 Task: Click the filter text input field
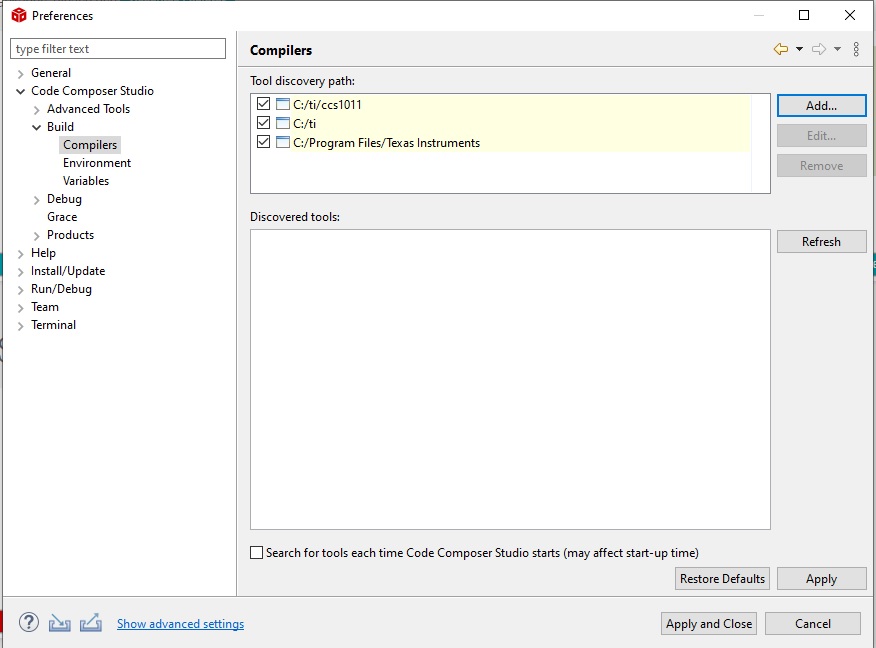118,49
